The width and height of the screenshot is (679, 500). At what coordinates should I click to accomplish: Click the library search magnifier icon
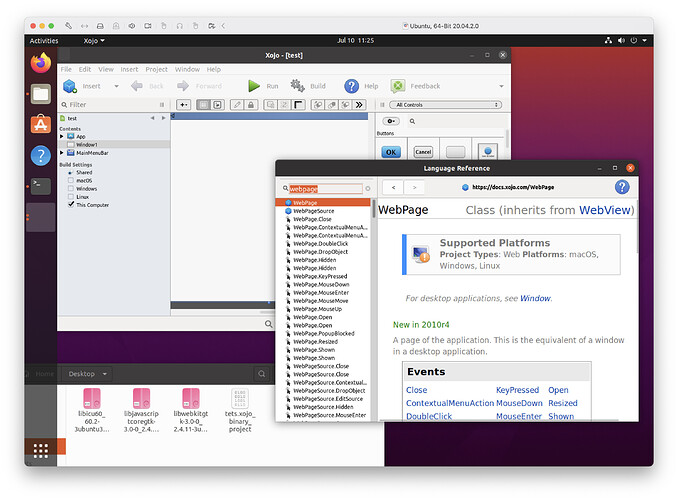click(x=412, y=121)
